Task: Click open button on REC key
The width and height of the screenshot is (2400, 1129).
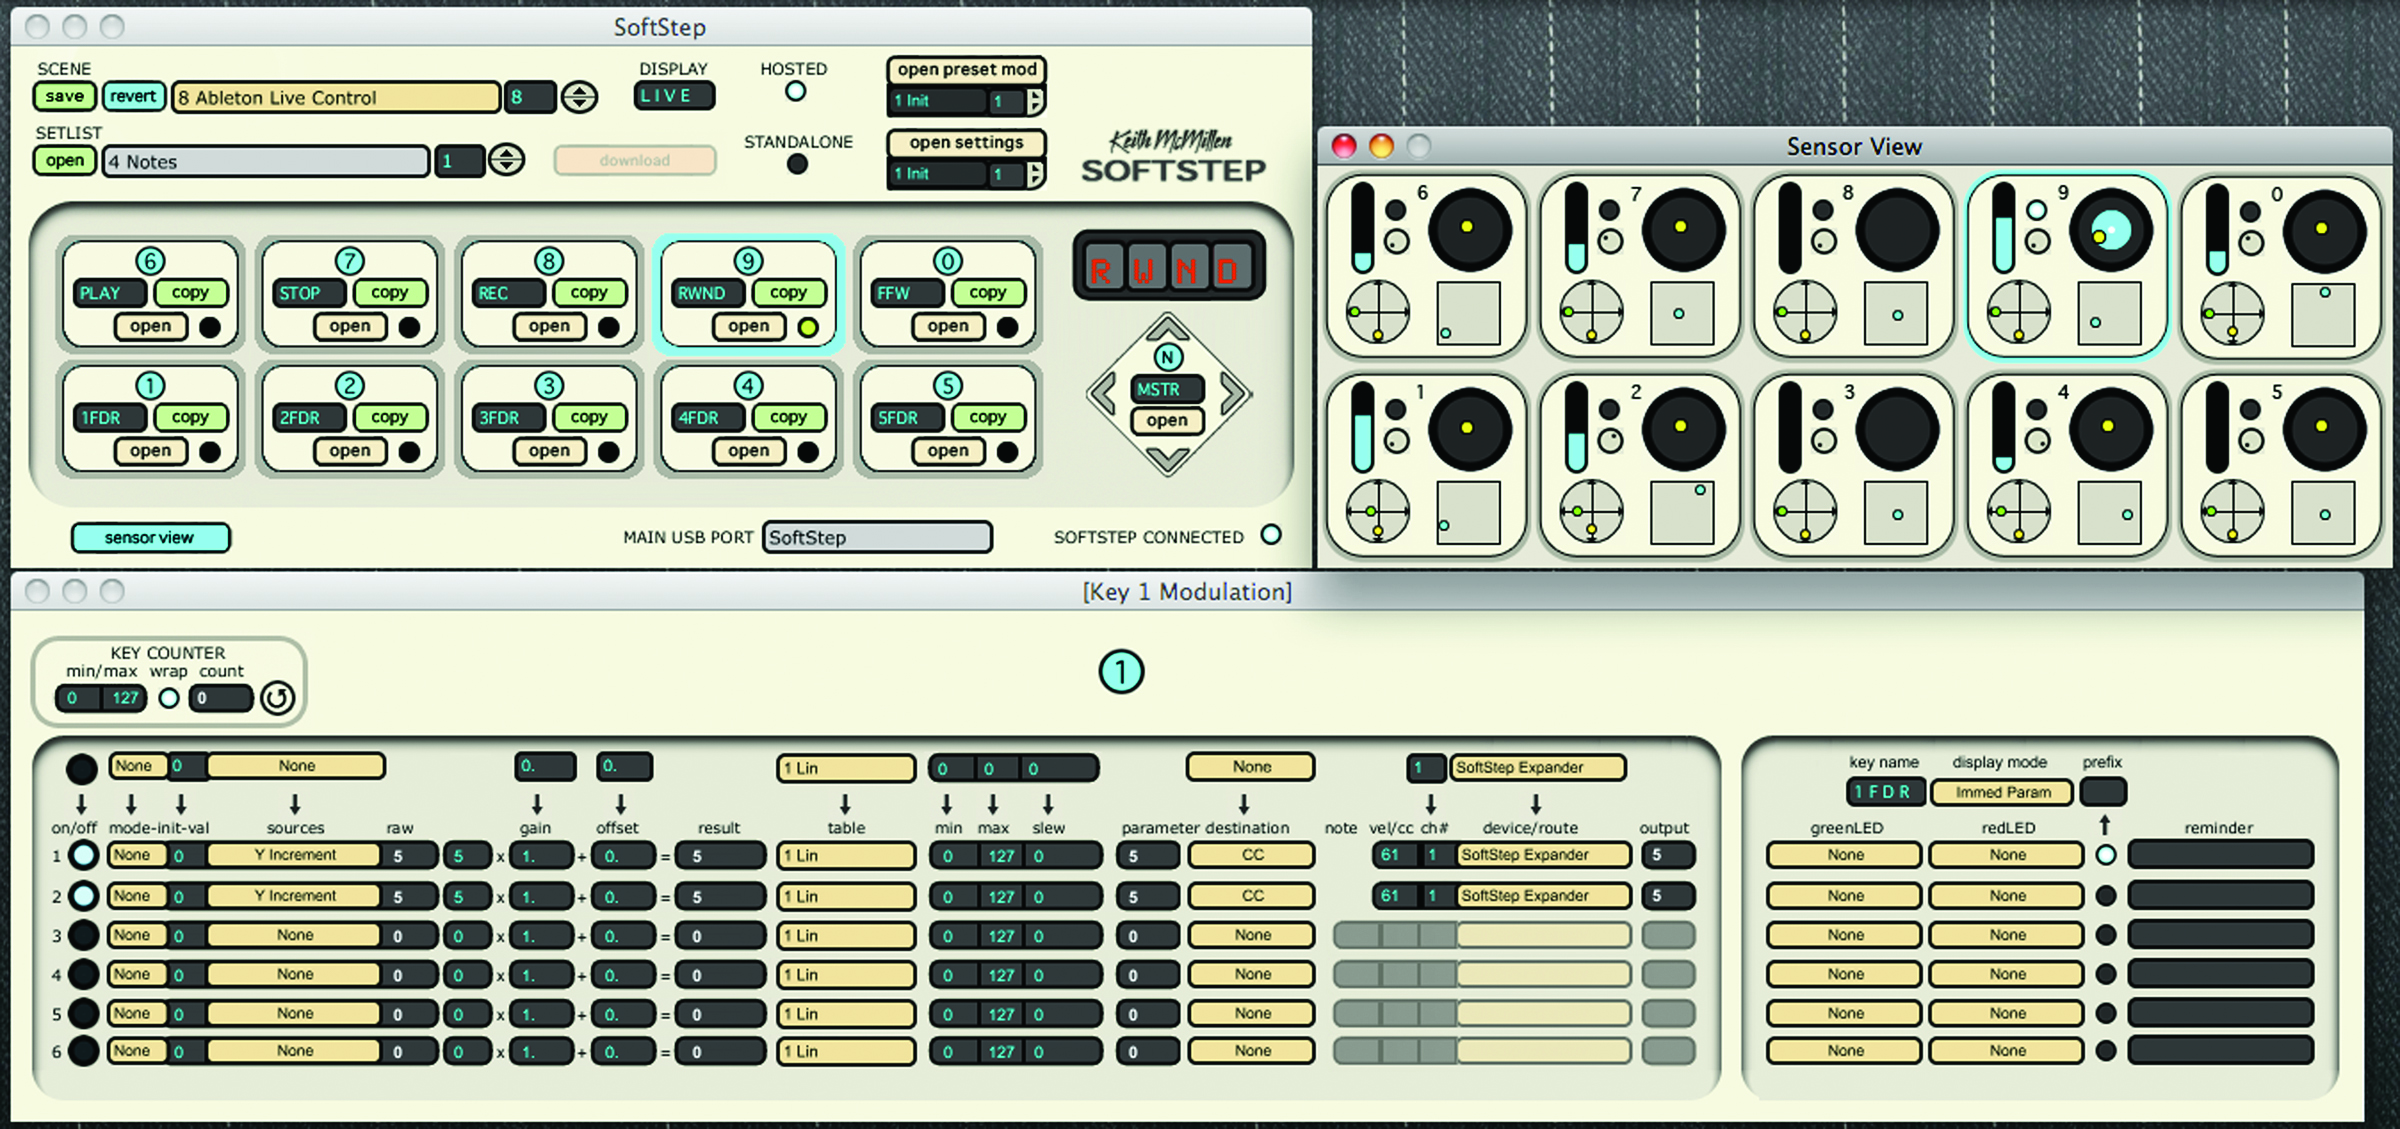Action: click(549, 326)
